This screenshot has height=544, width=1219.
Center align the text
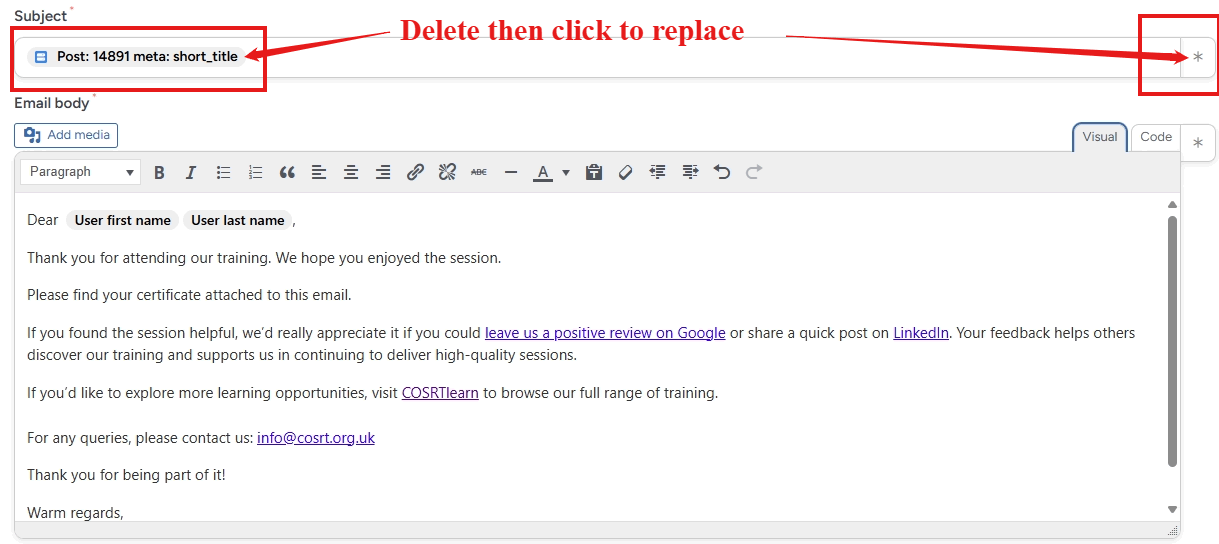(x=351, y=172)
